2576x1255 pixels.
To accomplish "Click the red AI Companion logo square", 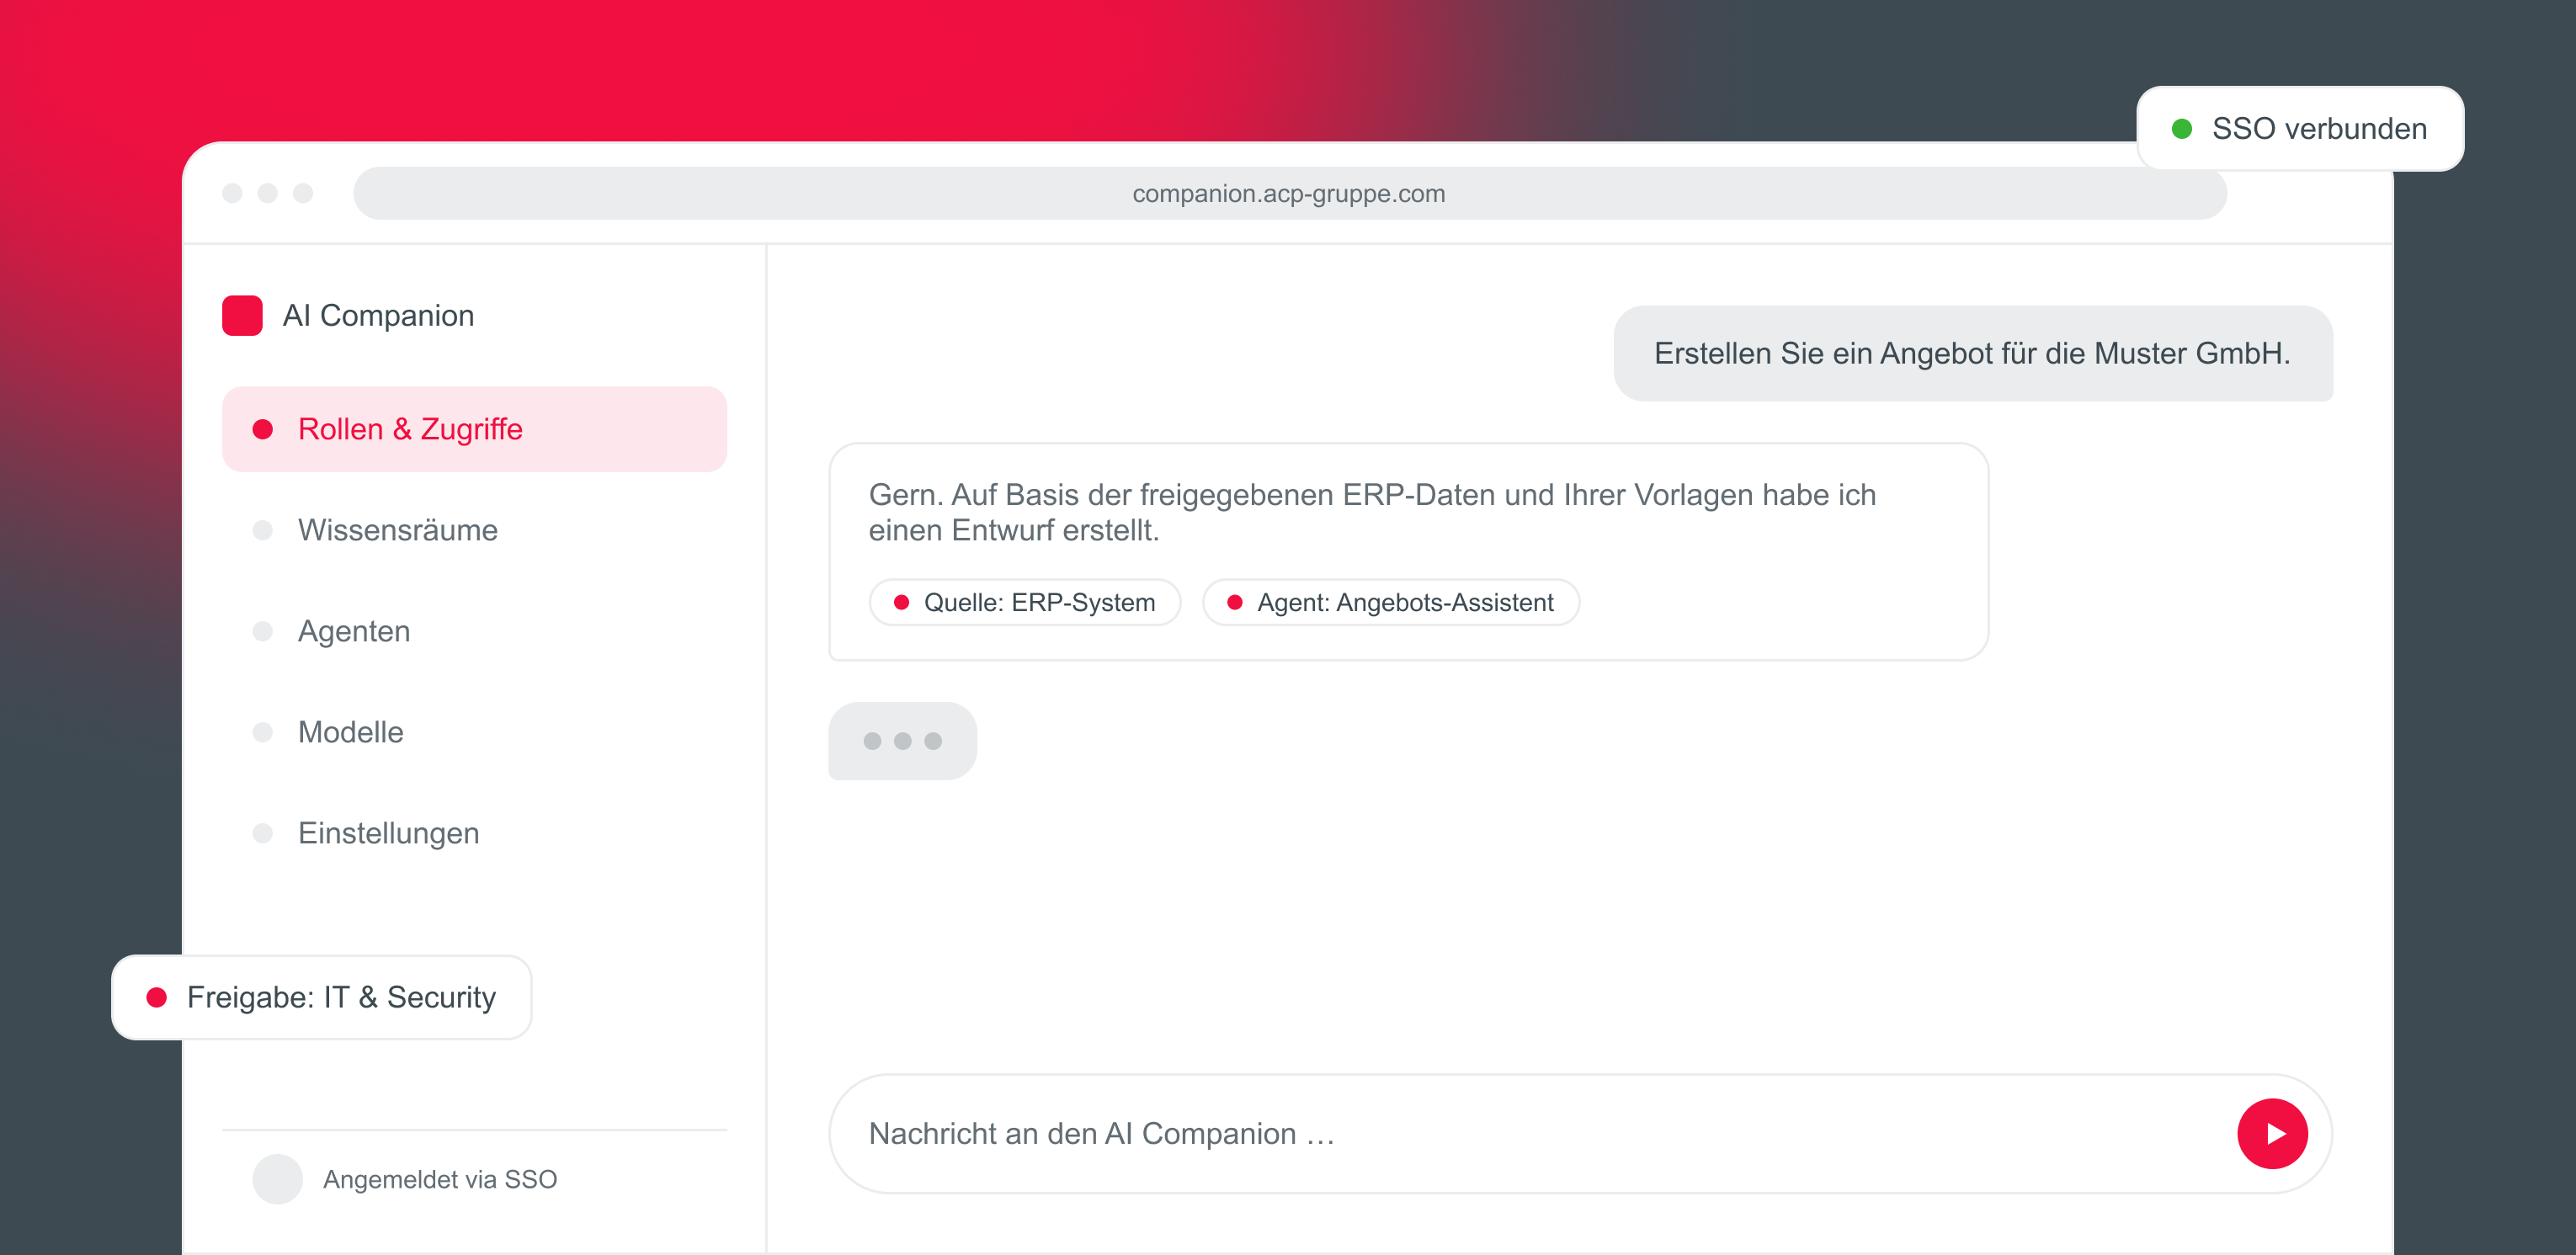I will click(x=242, y=315).
